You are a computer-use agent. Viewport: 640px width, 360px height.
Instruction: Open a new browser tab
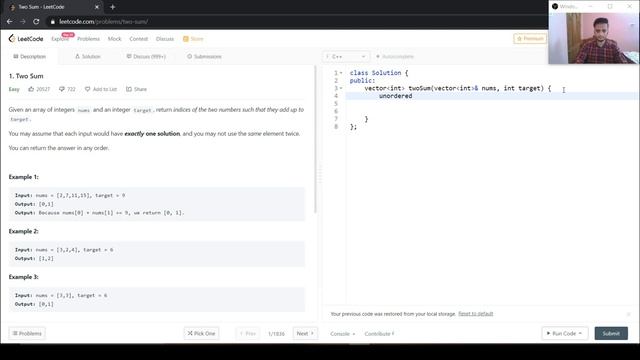pyautogui.click(x=113, y=7)
